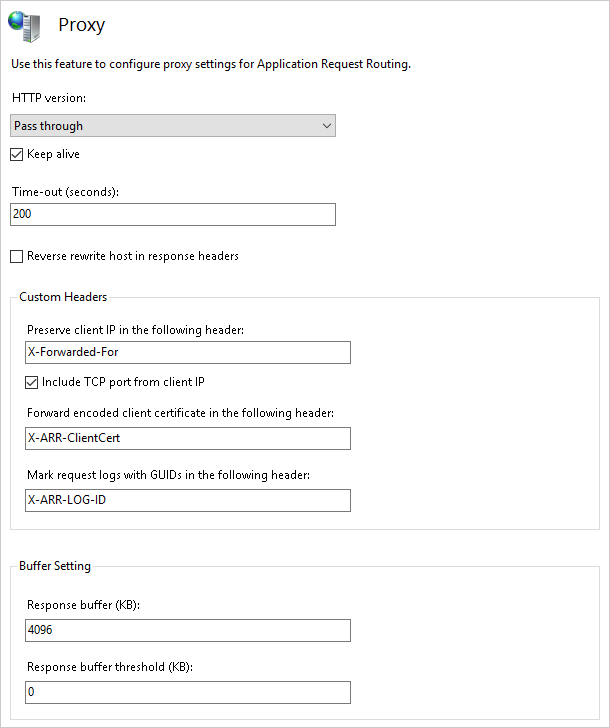
Task: Disable Include TCP port from client IP
Action: (x=32, y=383)
